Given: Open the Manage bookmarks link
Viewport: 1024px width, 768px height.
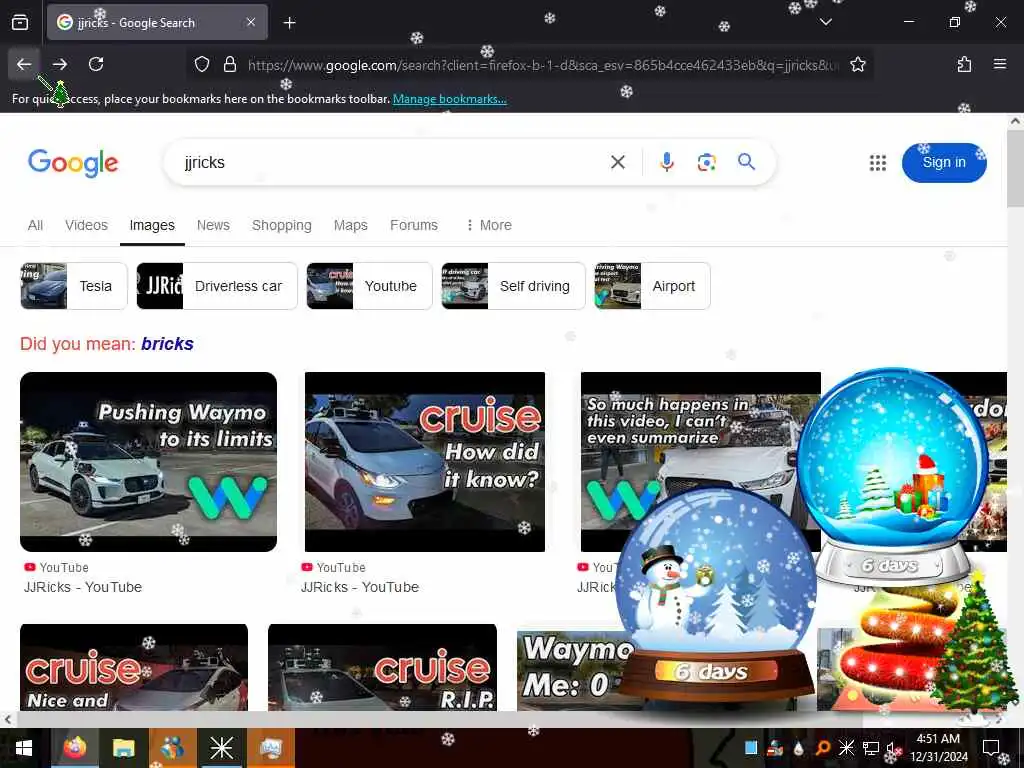Looking at the screenshot, I should point(449,99).
